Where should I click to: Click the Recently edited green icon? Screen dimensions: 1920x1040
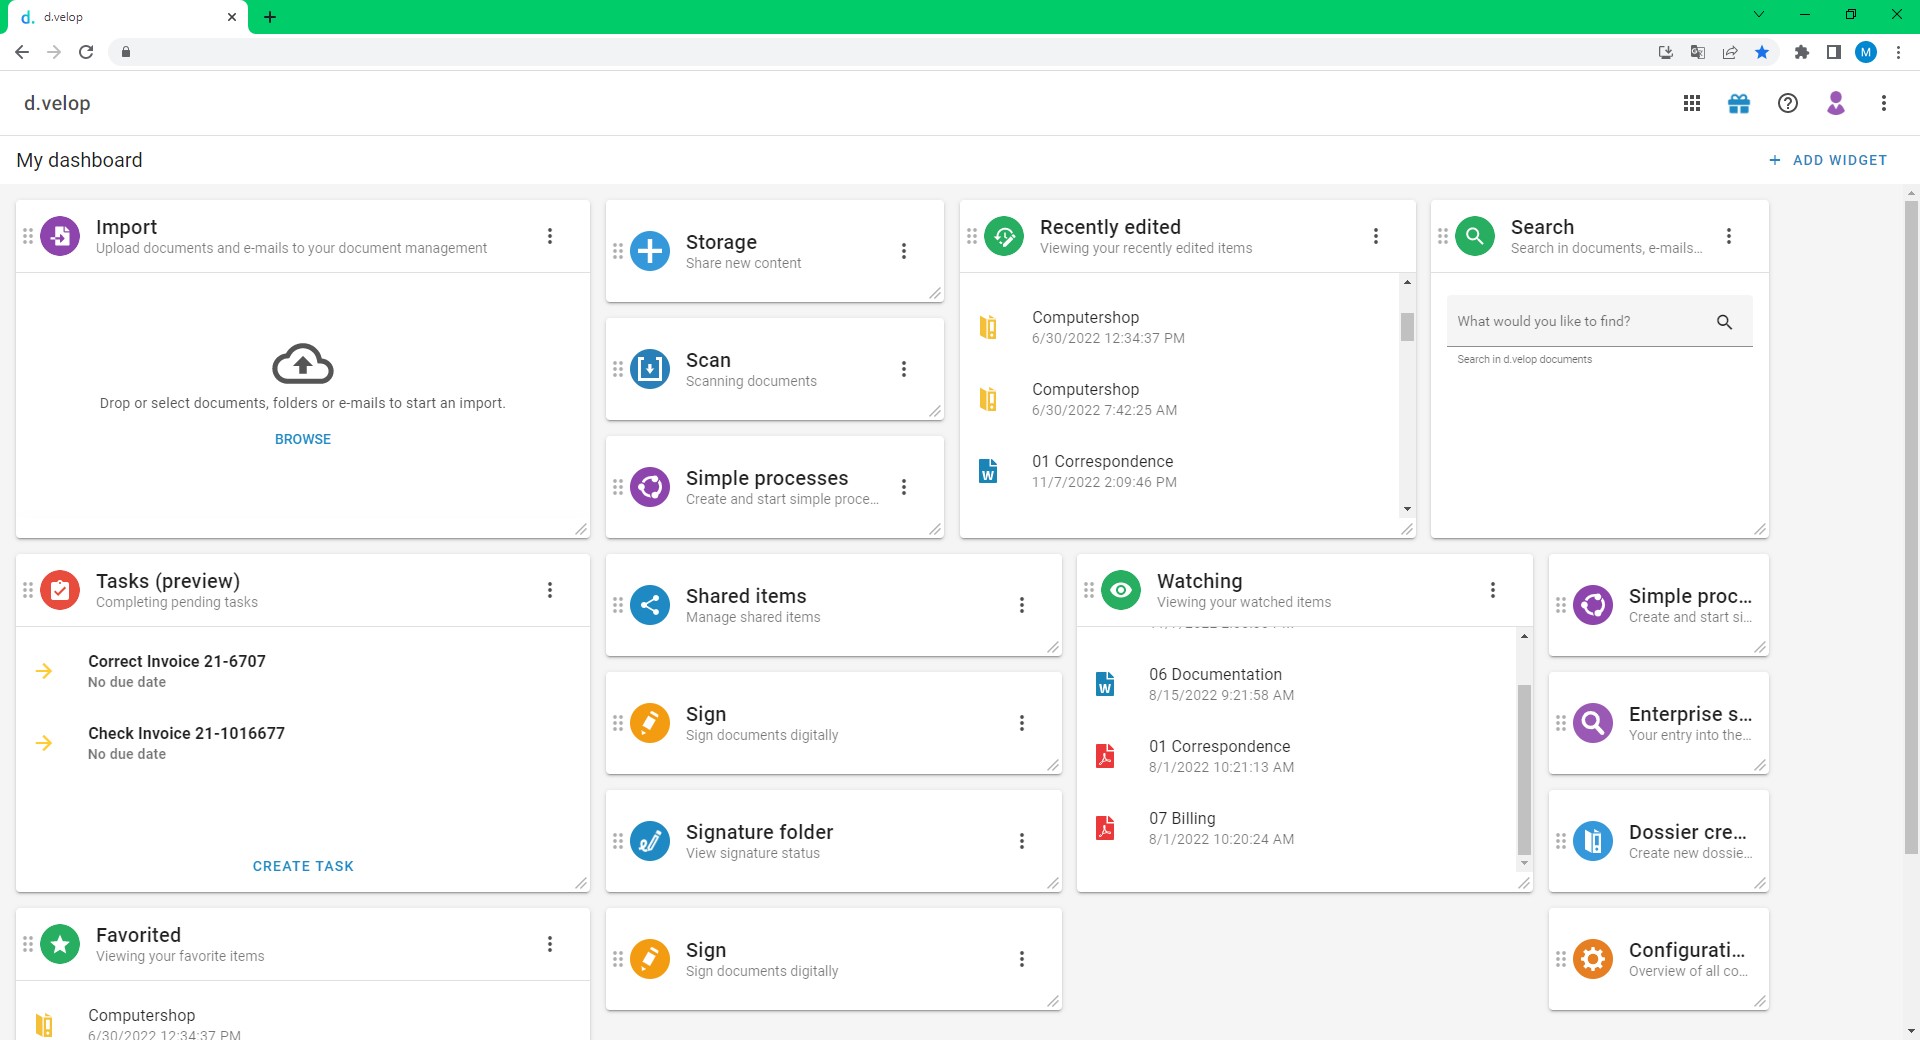[x=1004, y=237]
